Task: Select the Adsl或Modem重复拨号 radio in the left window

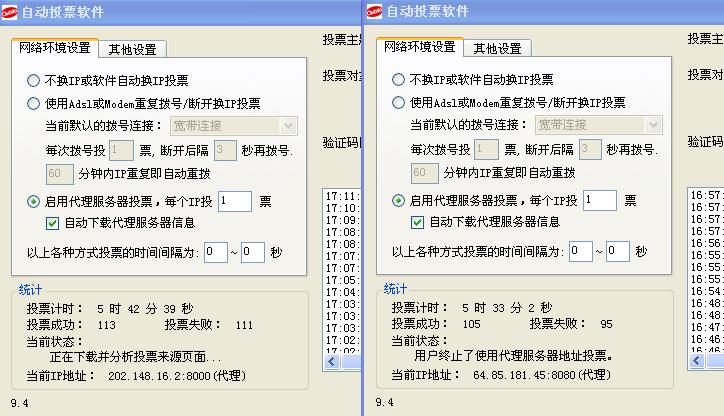Action: (x=34, y=103)
